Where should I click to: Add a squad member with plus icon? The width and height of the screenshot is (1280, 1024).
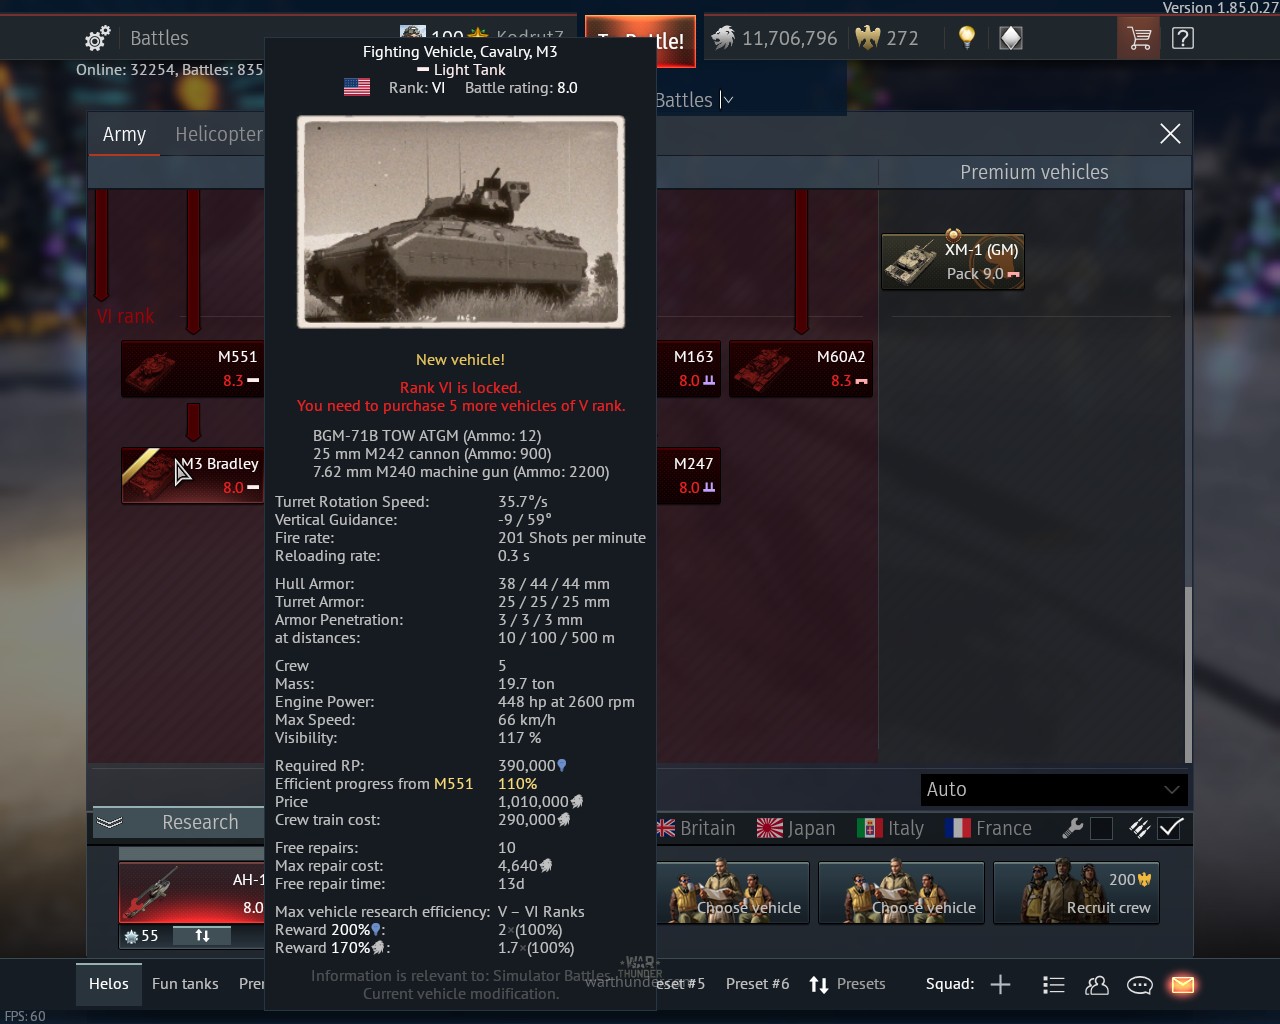pyautogui.click(x=1000, y=985)
